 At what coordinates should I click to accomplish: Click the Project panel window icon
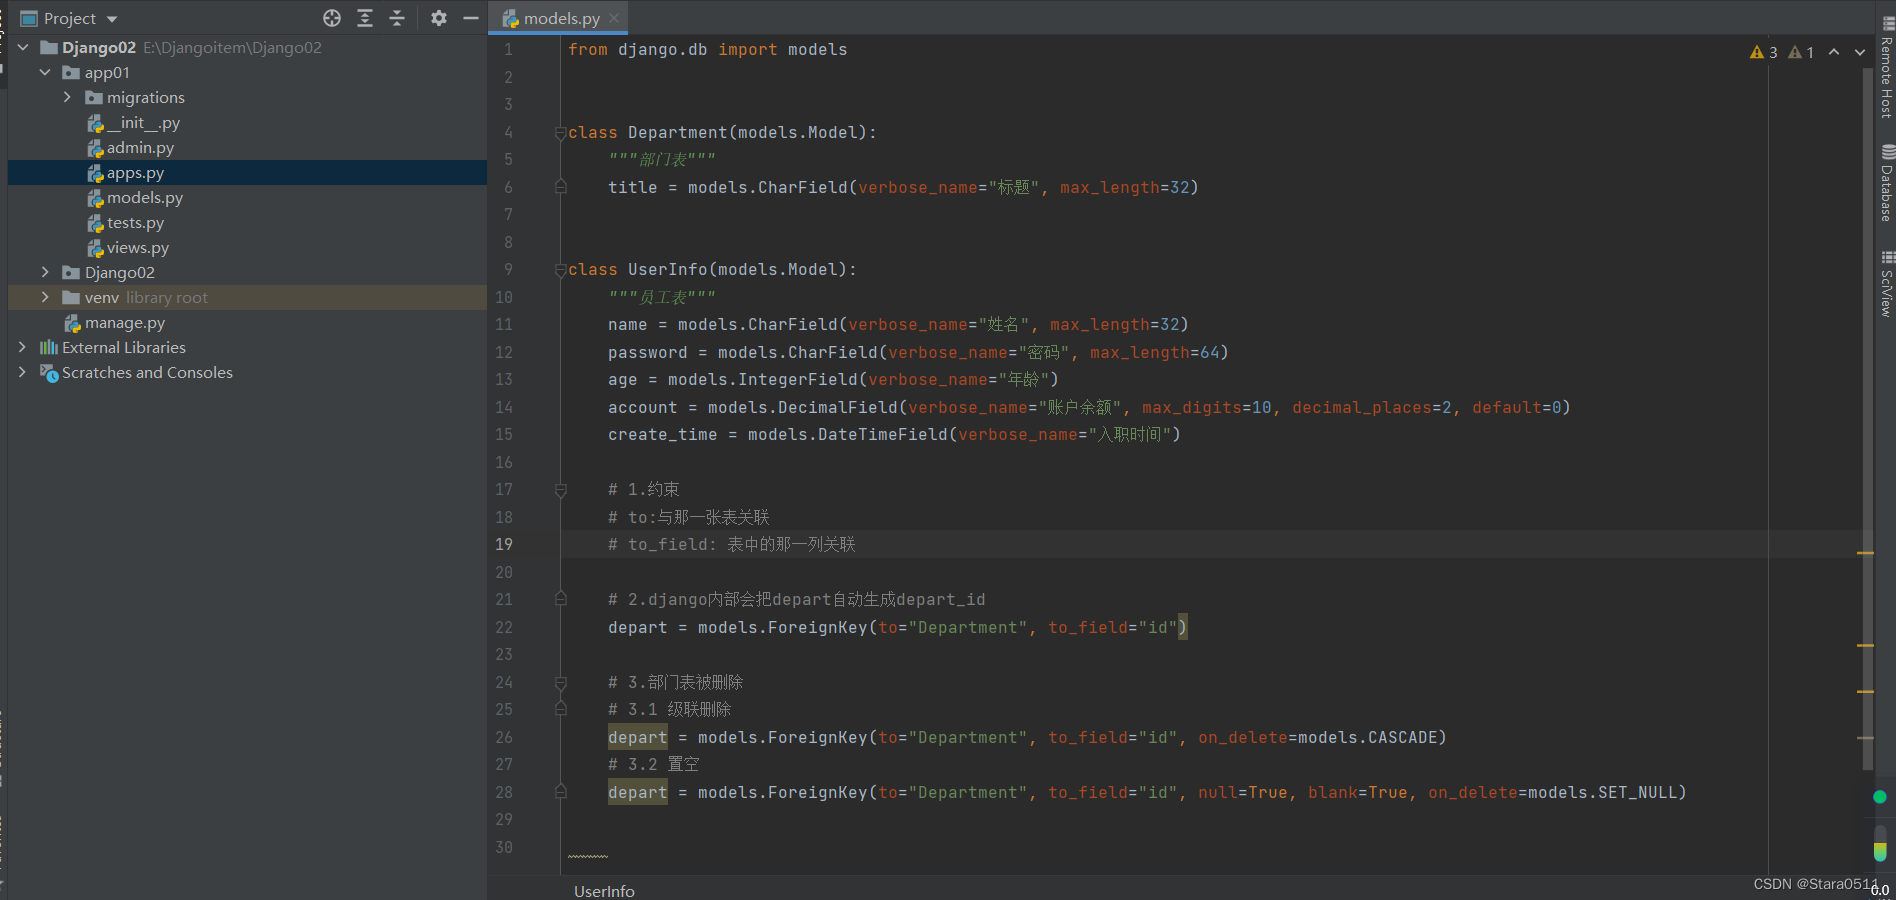tap(29, 19)
